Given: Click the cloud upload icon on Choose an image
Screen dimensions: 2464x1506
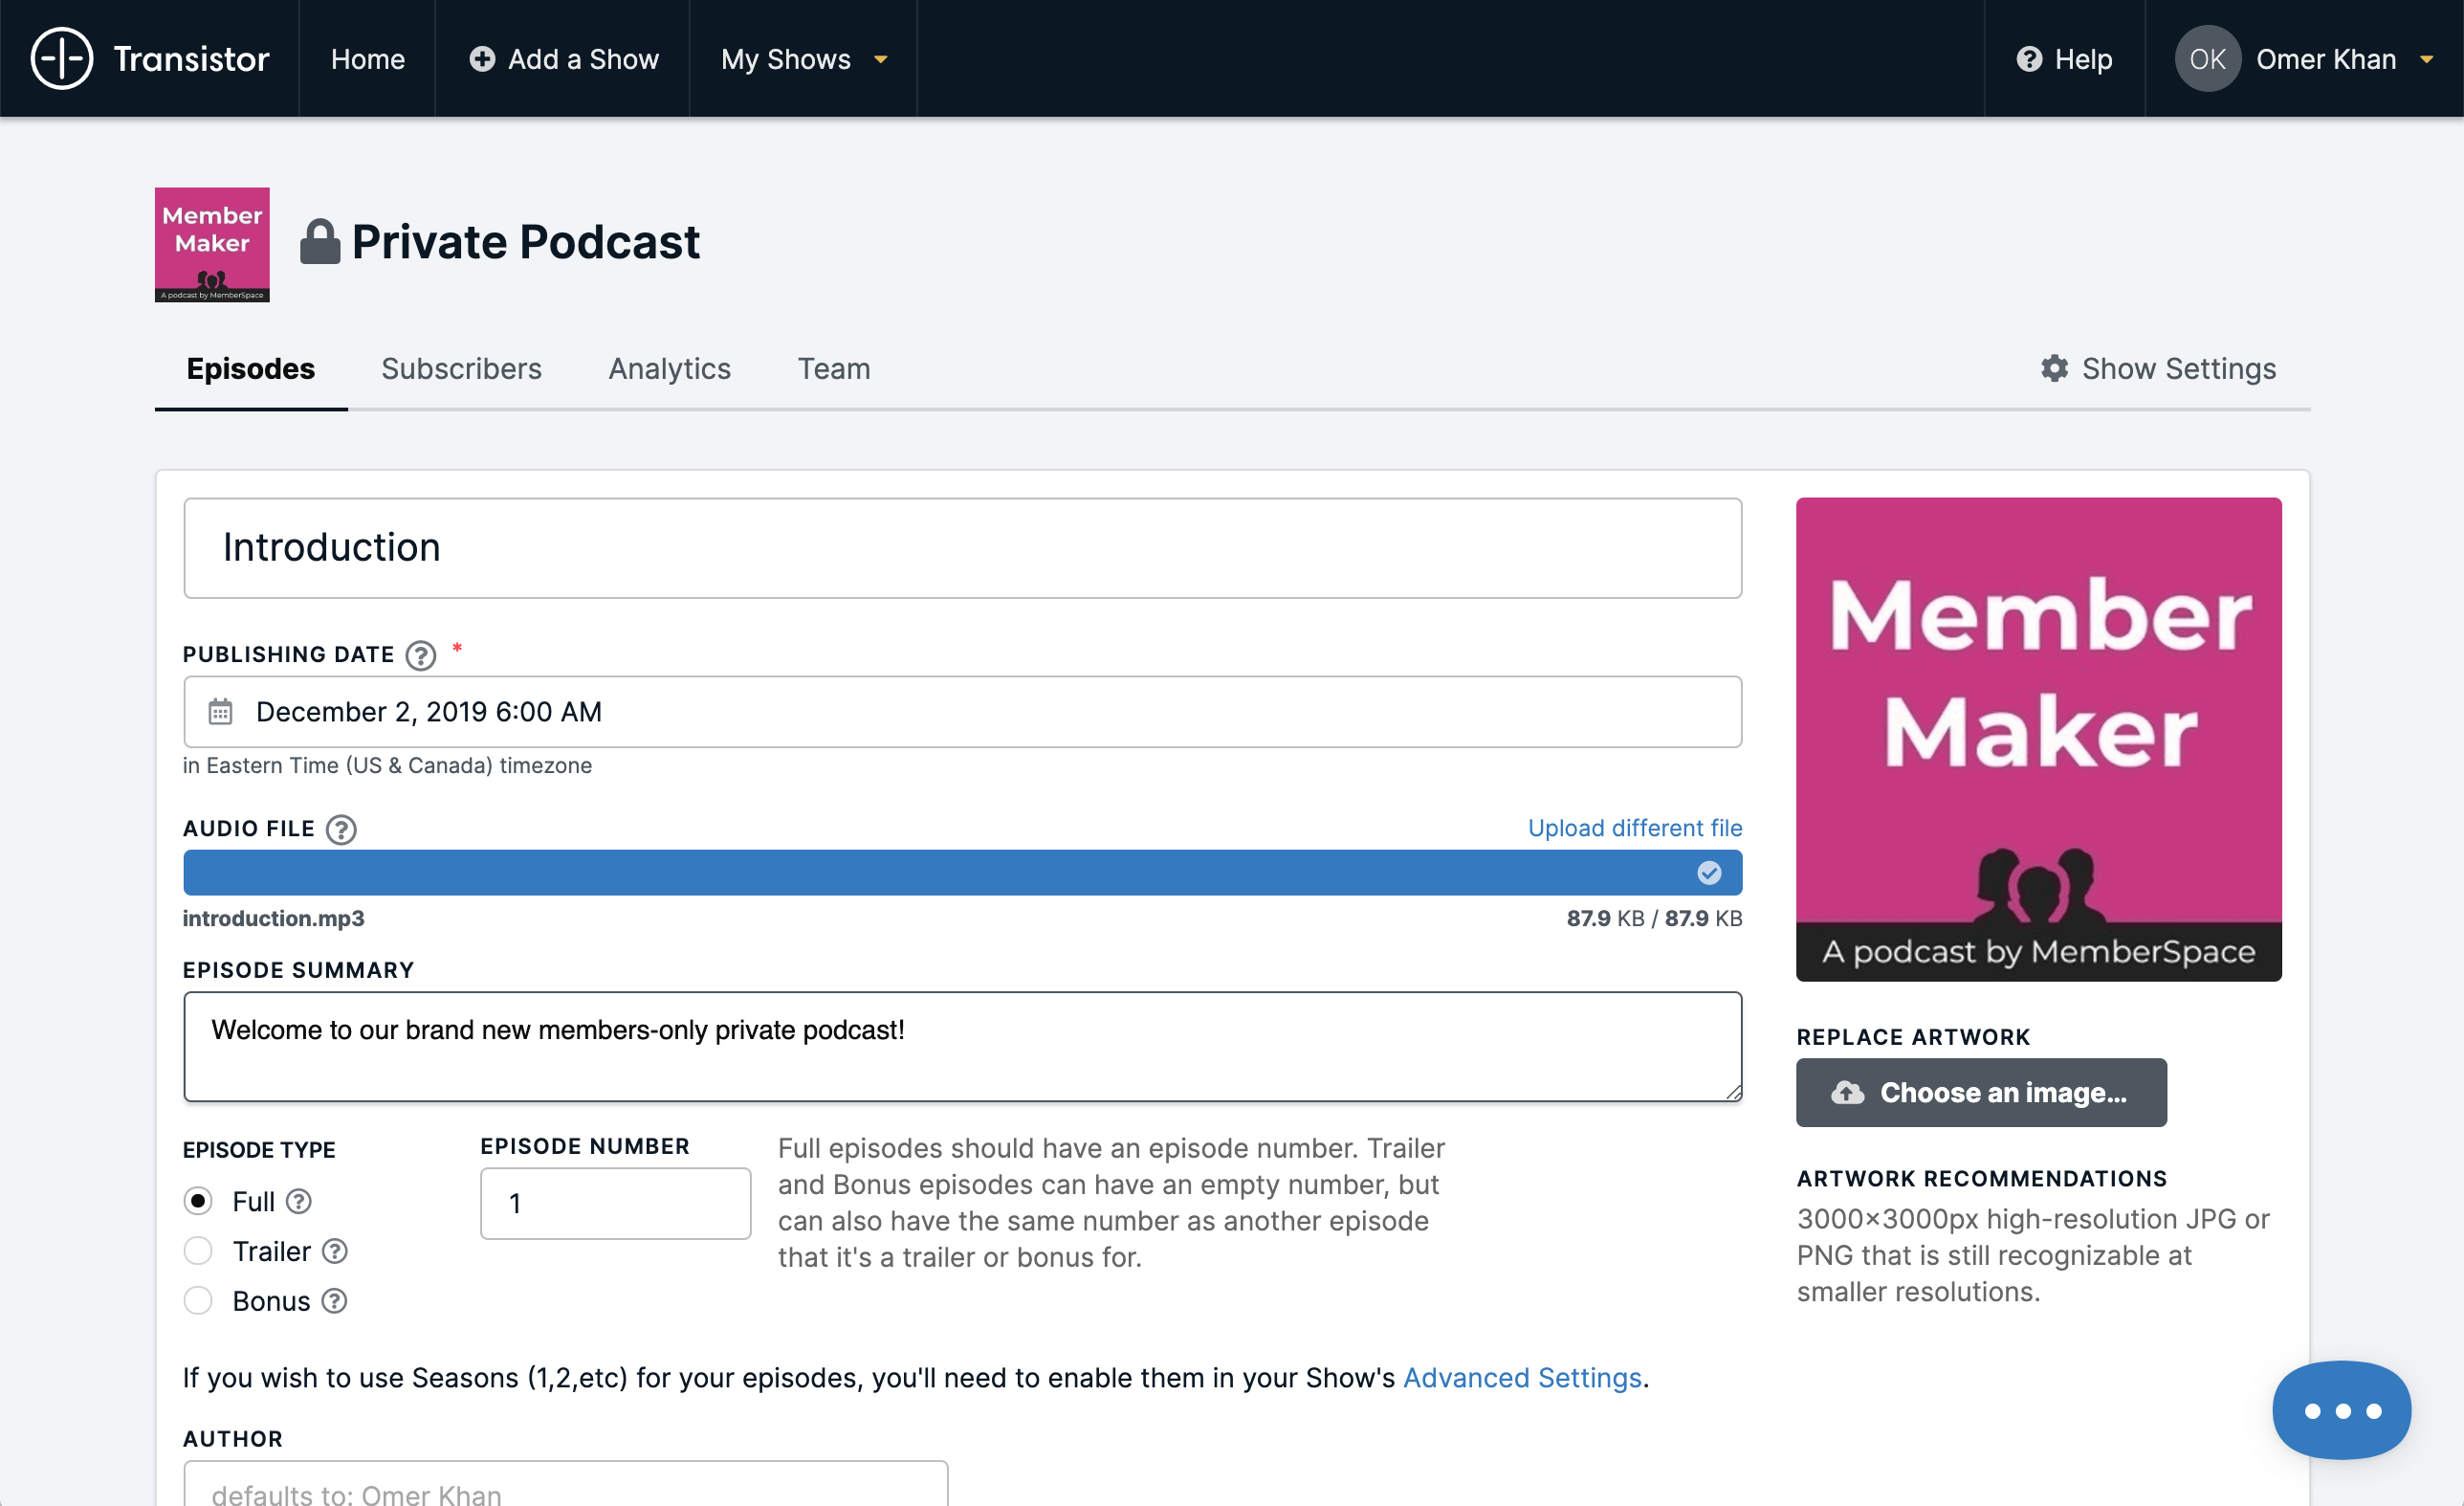Looking at the screenshot, I should coord(1847,1092).
